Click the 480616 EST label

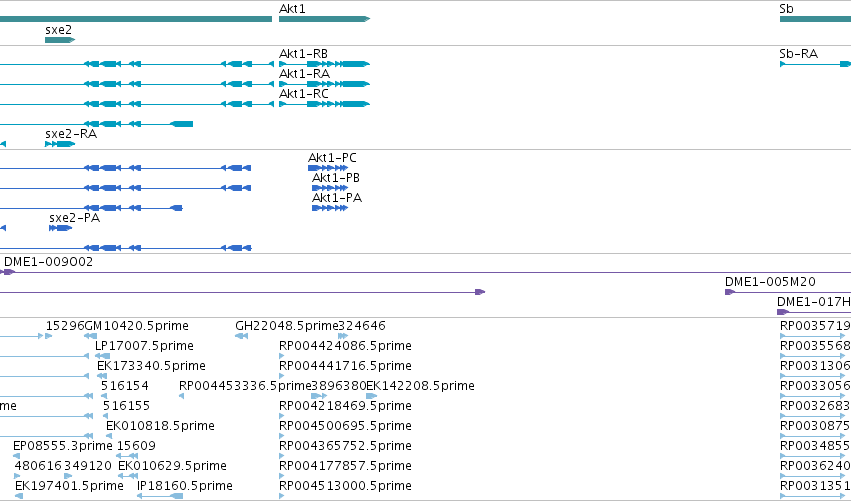coord(39,466)
